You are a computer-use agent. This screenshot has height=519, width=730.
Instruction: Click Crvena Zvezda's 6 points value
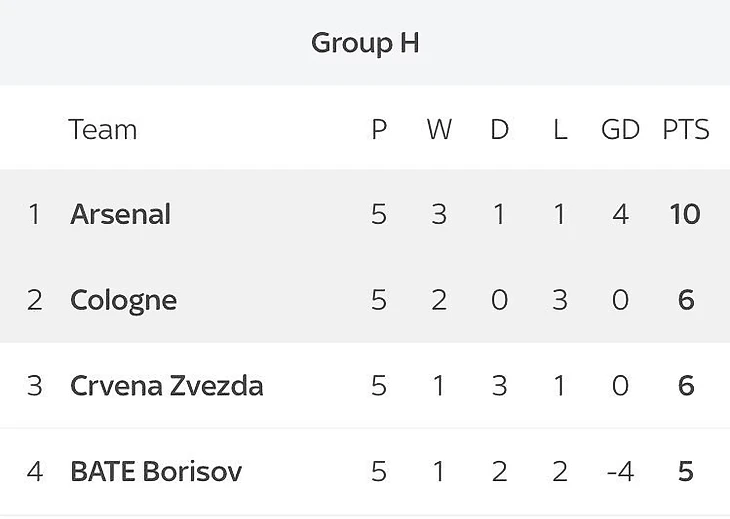[685, 386]
